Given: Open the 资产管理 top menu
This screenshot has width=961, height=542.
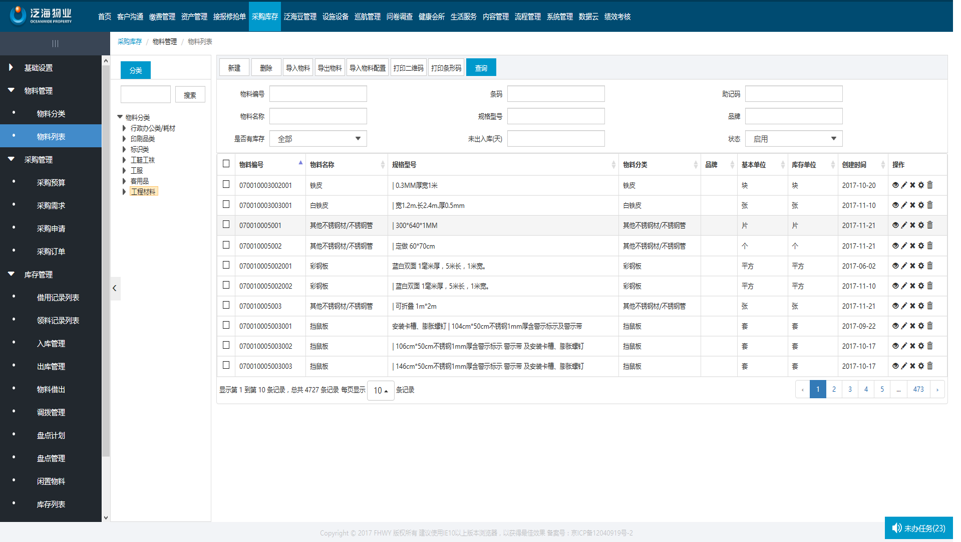Looking at the screenshot, I should (x=194, y=17).
